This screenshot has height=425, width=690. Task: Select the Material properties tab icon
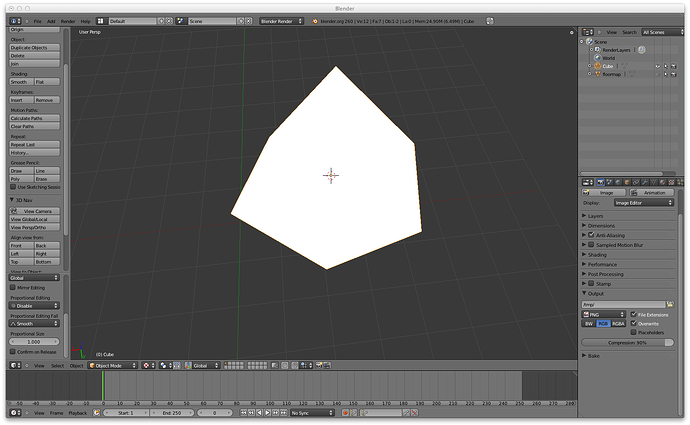tap(662, 182)
